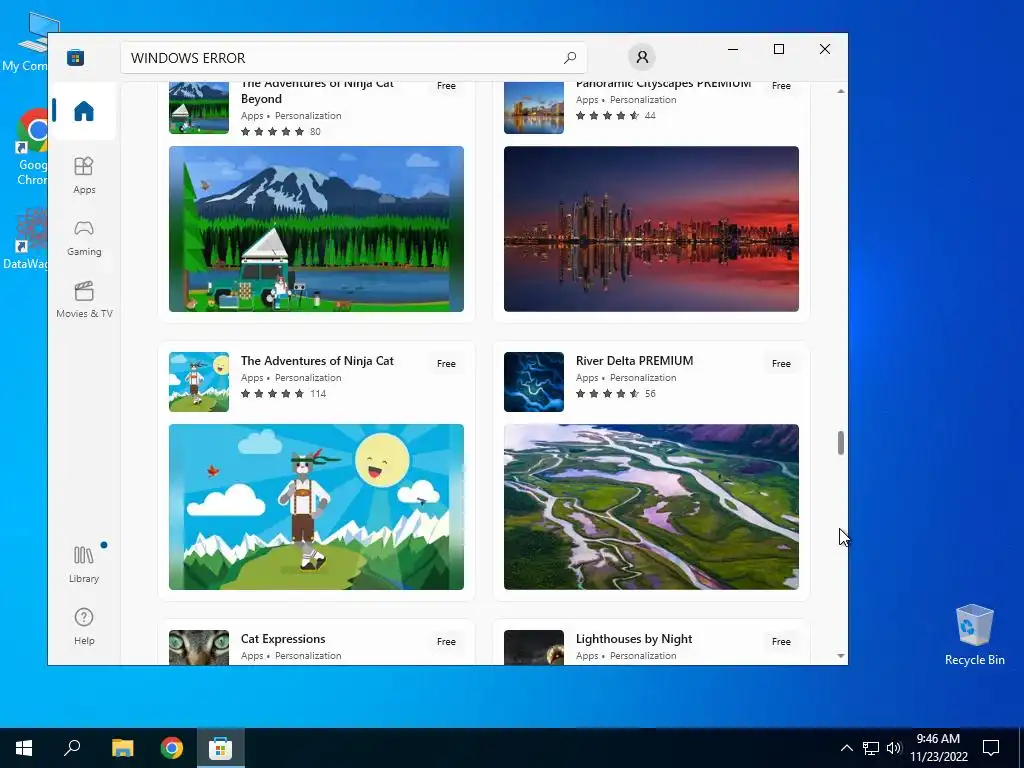
Task: Open Lighthouses by Night title text
Action: pyautogui.click(x=633, y=639)
